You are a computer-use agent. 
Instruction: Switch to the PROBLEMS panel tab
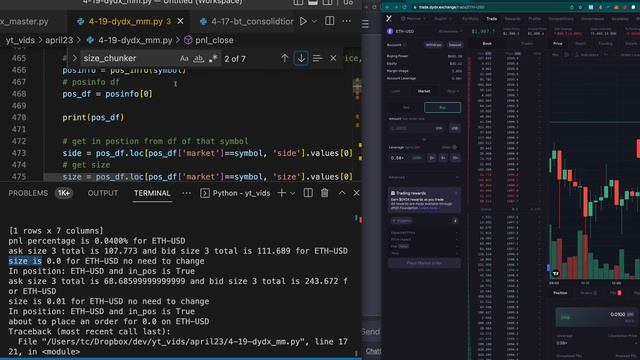(28, 193)
